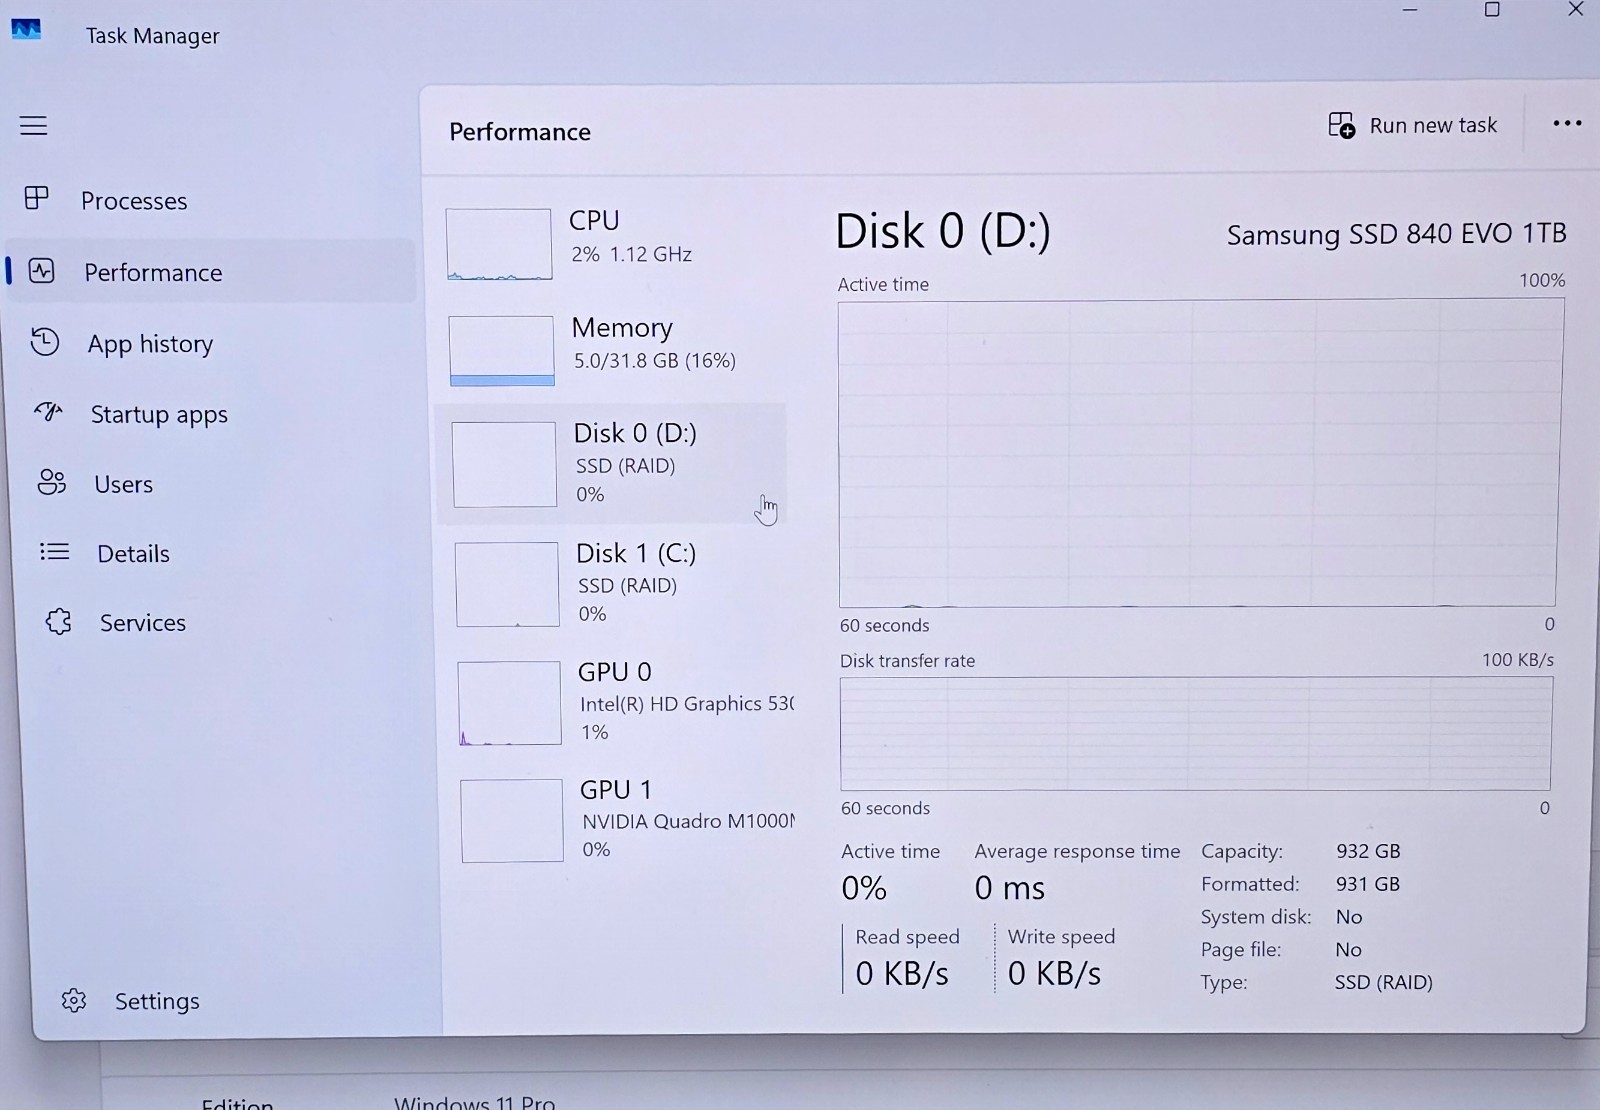Click the Write speed 0 KB/s value
This screenshot has width=1600, height=1110.
click(x=1054, y=973)
